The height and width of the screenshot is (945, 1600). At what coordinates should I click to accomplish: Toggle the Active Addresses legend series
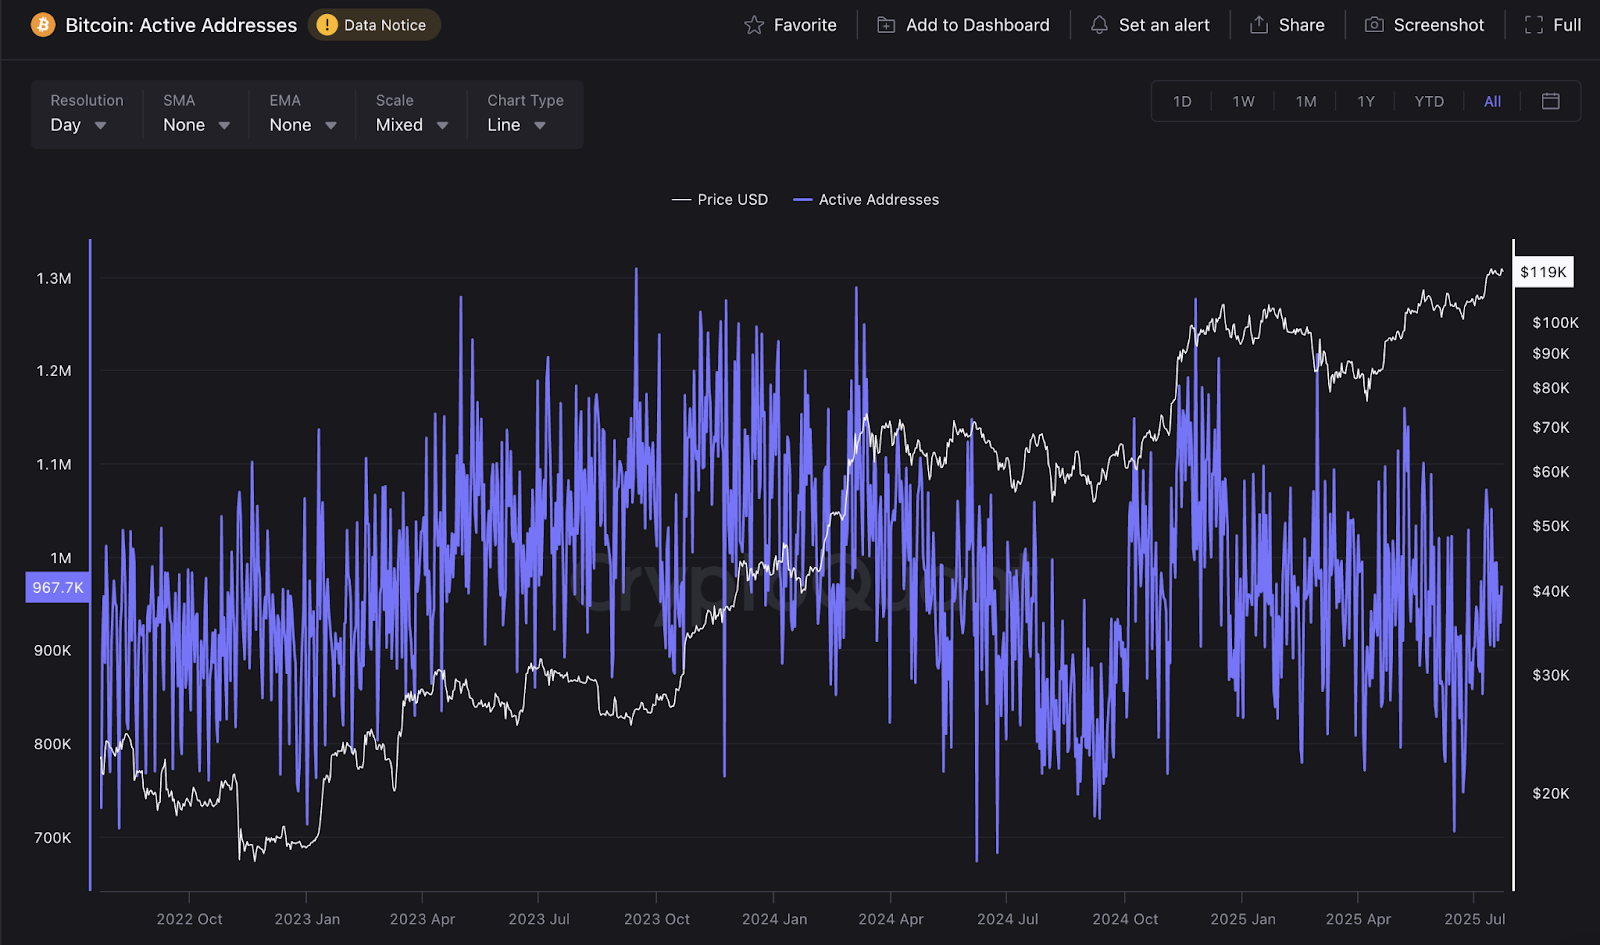(866, 199)
